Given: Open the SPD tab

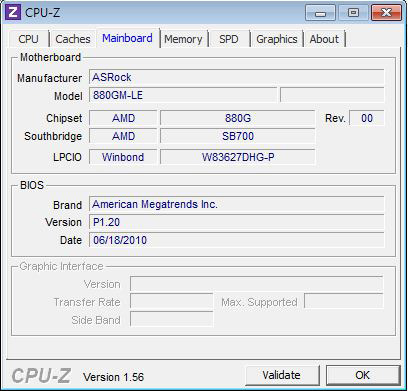Looking at the screenshot, I should point(229,39).
